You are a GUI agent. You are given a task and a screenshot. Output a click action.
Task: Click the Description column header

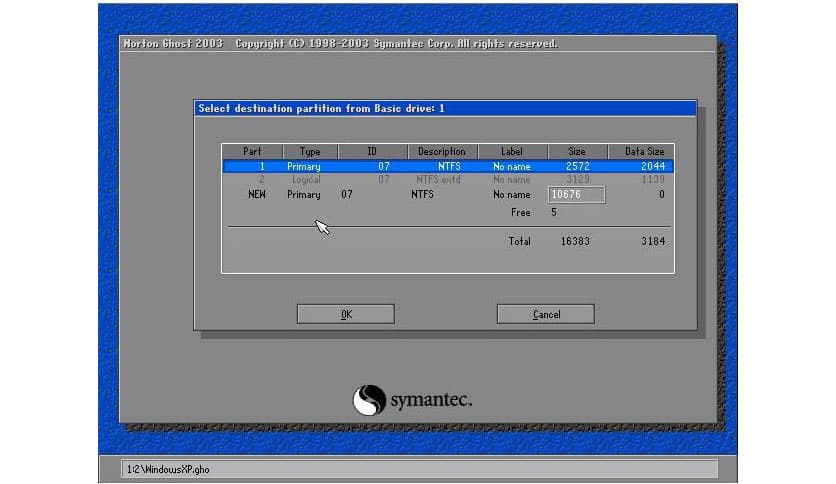pyautogui.click(x=441, y=151)
